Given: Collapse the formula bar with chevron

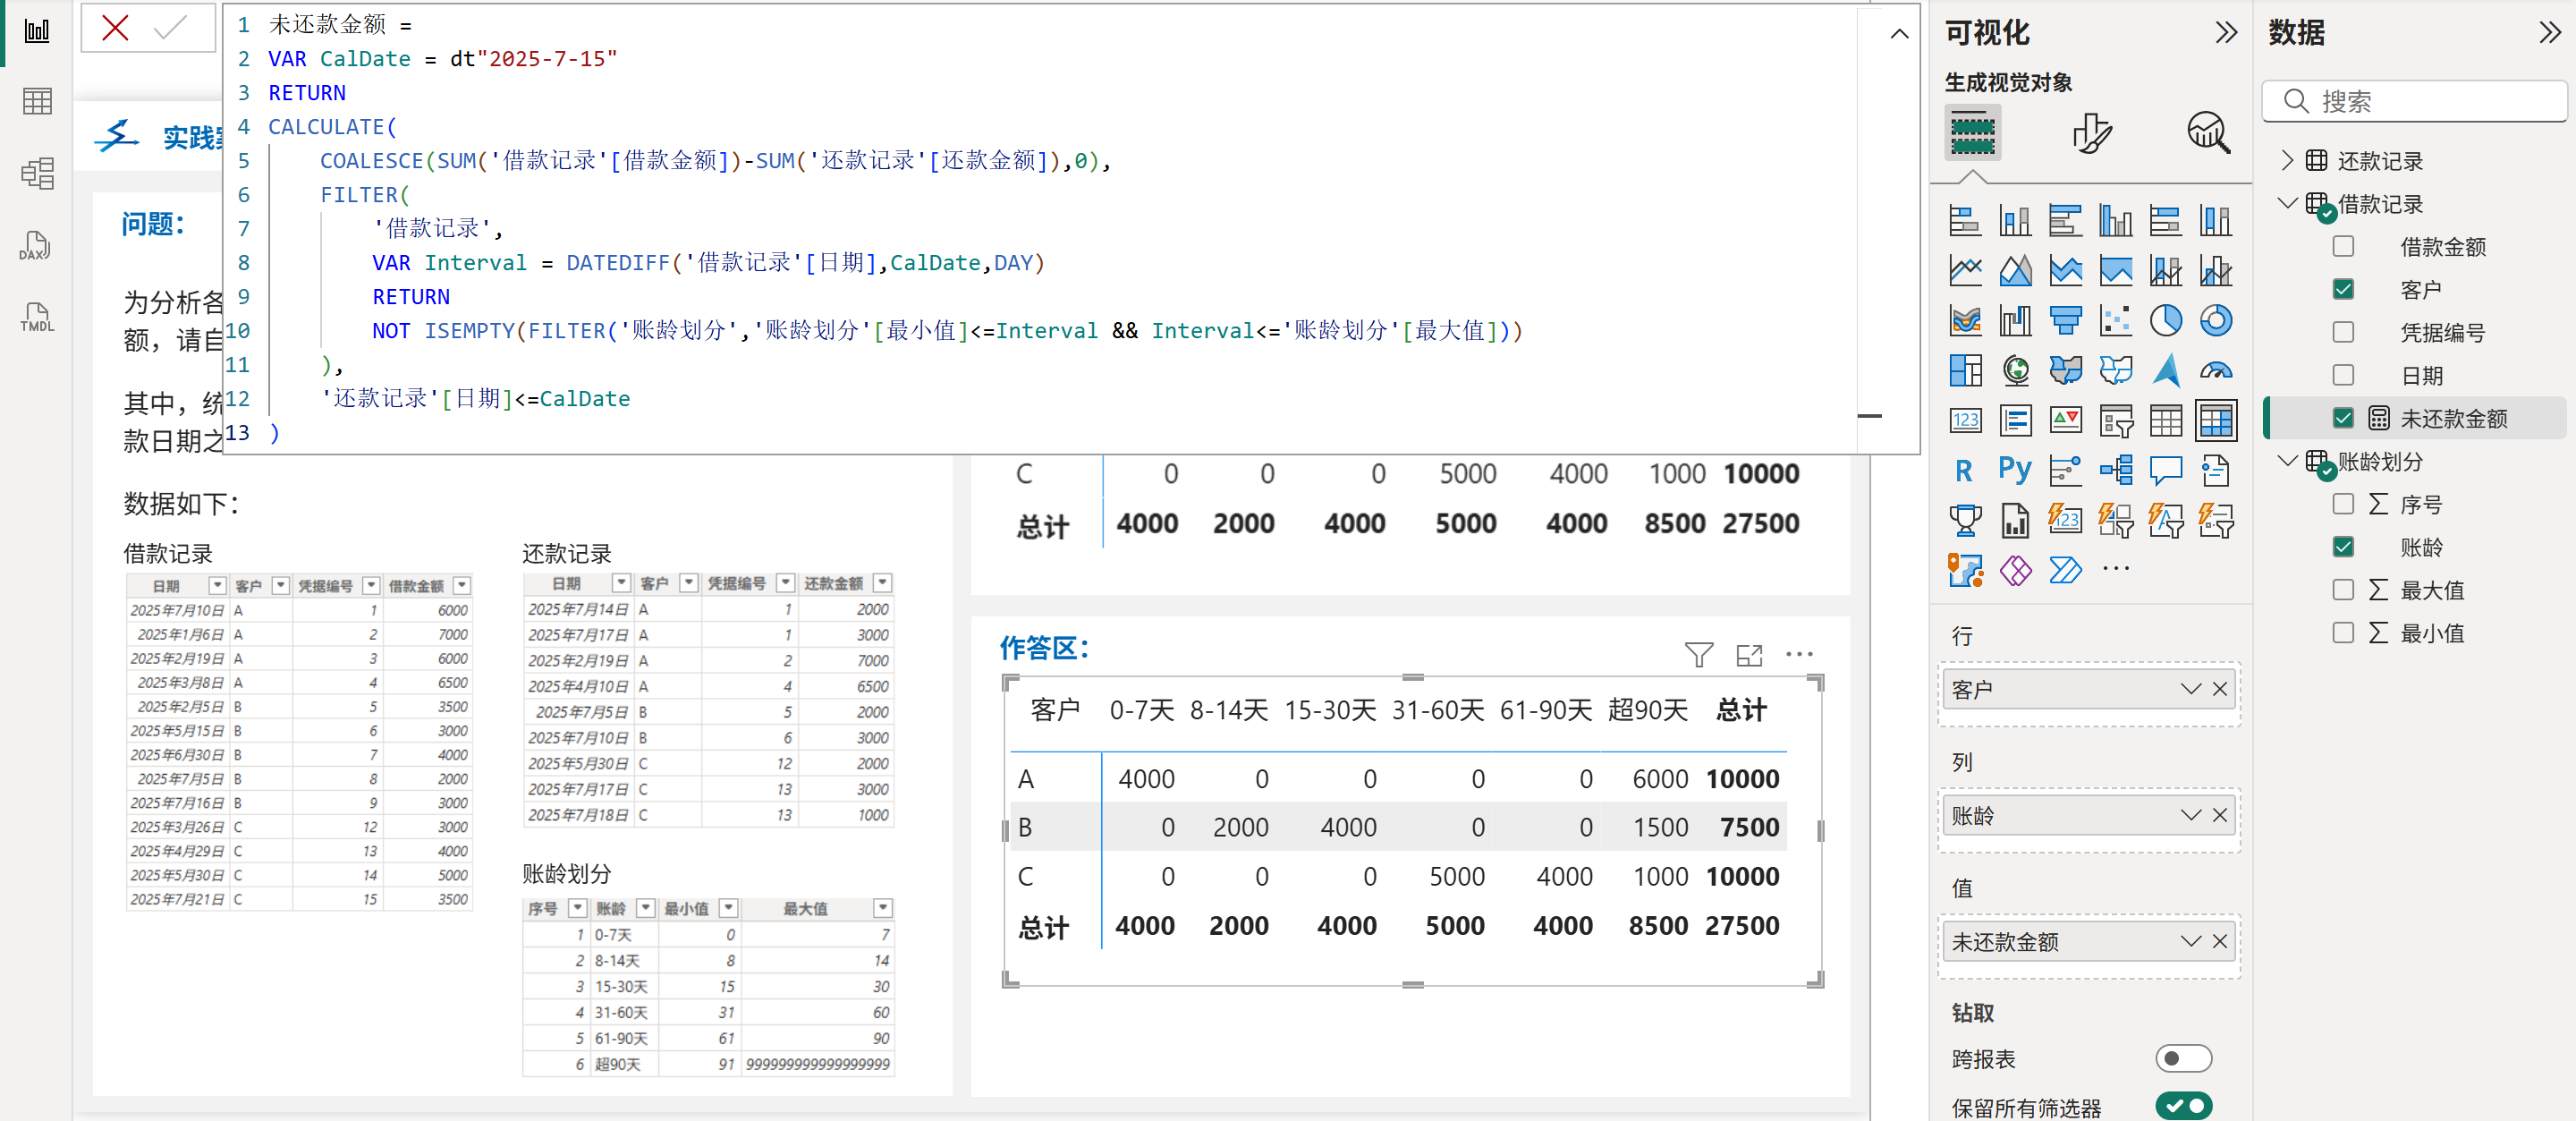Looking at the screenshot, I should [1899, 34].
